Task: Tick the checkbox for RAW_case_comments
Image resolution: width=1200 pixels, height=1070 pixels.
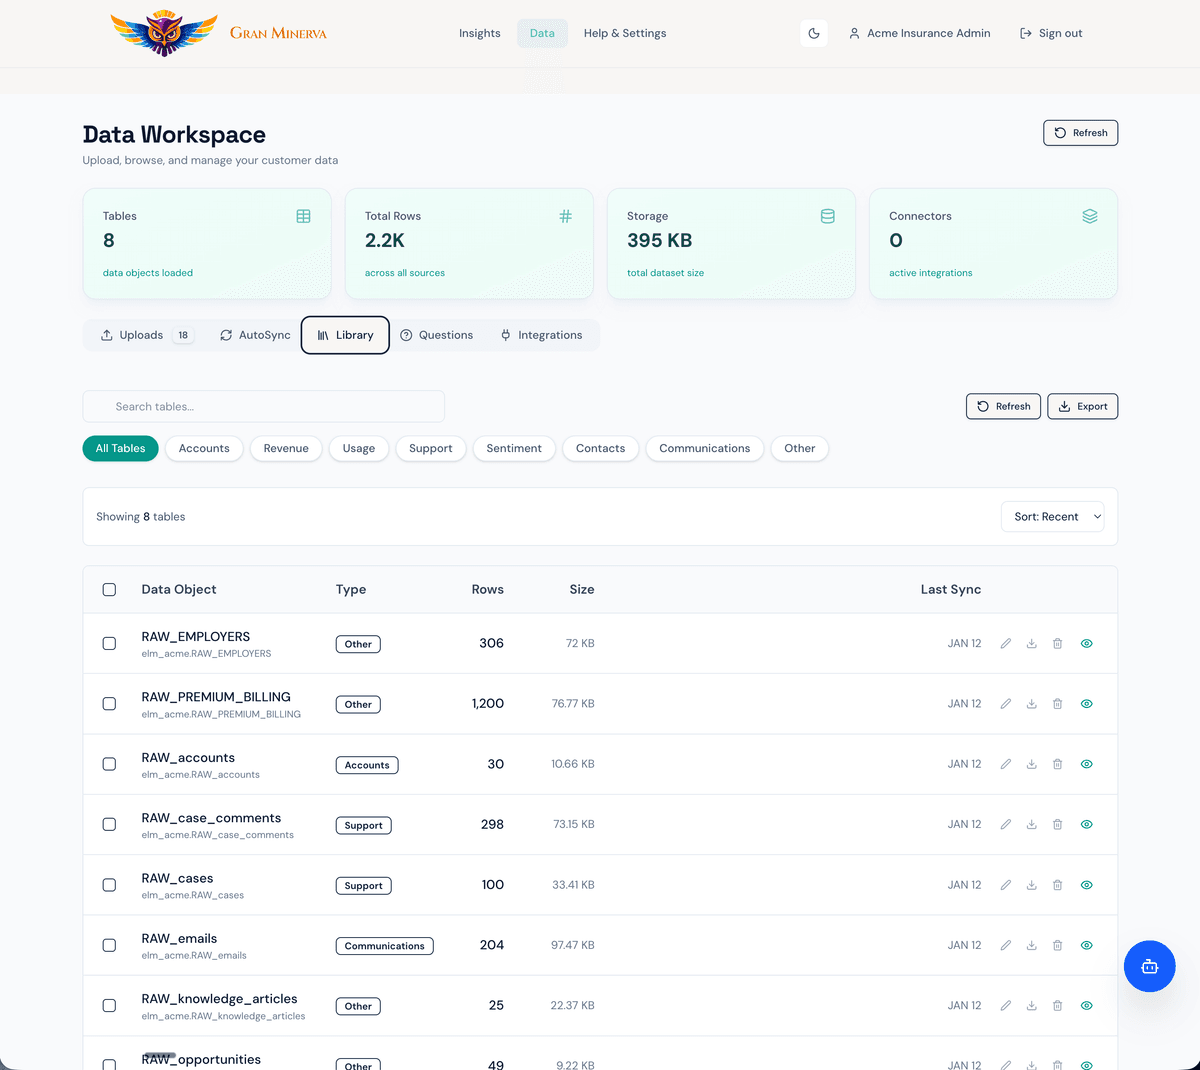Action: 109,824
